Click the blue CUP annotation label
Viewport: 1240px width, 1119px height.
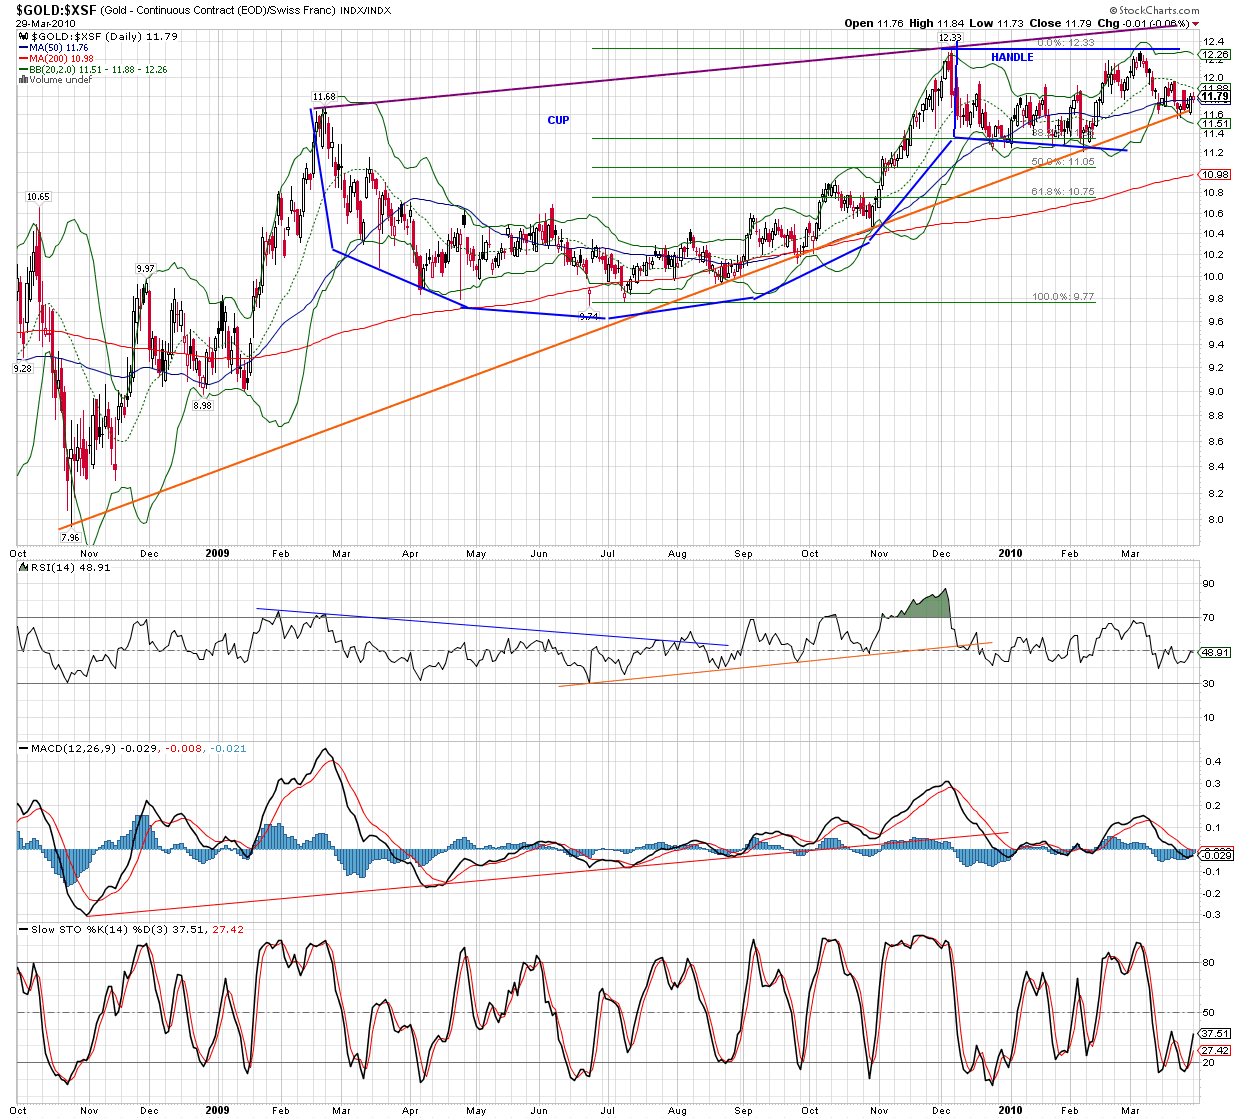click(558, 120)
